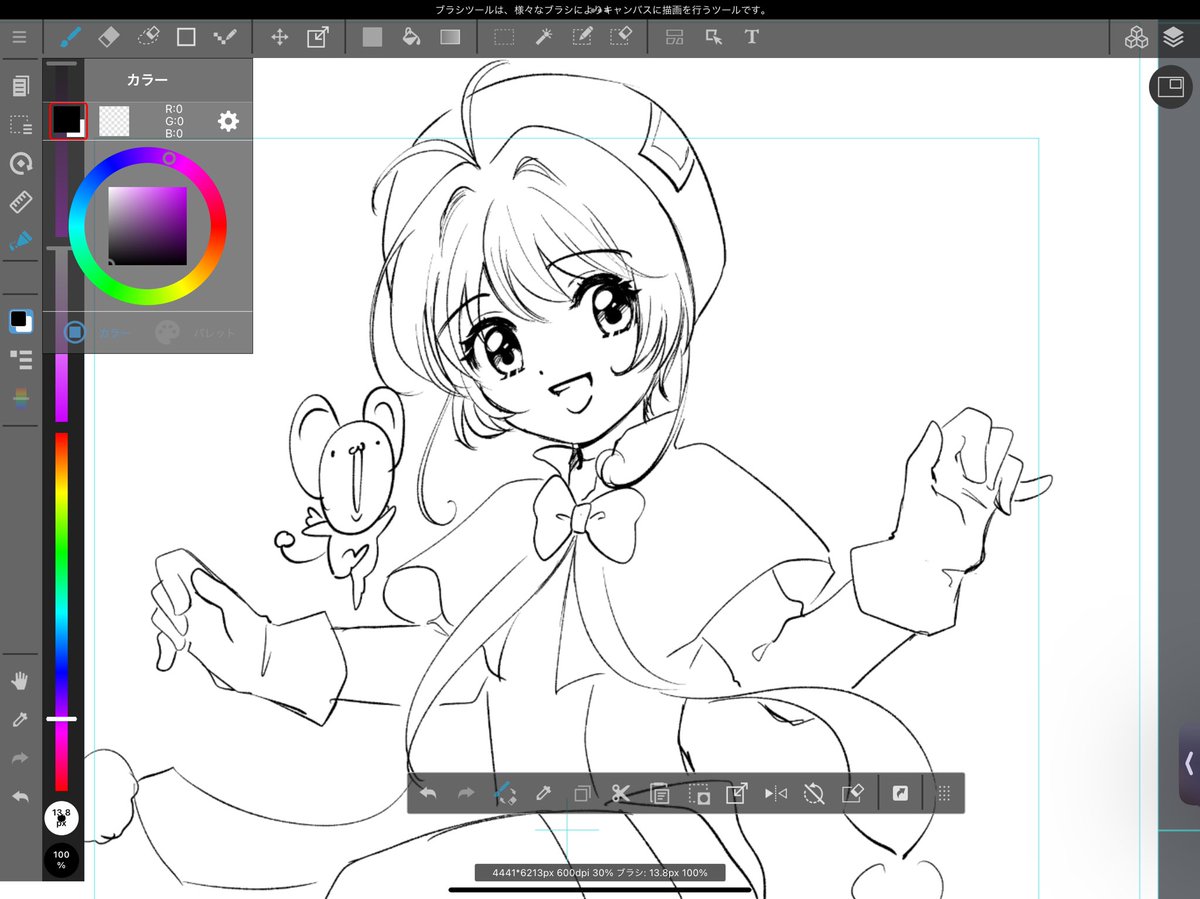Select the dot pixel tool
This screenshot has width=1200, height=899.
tap(225, 37)
